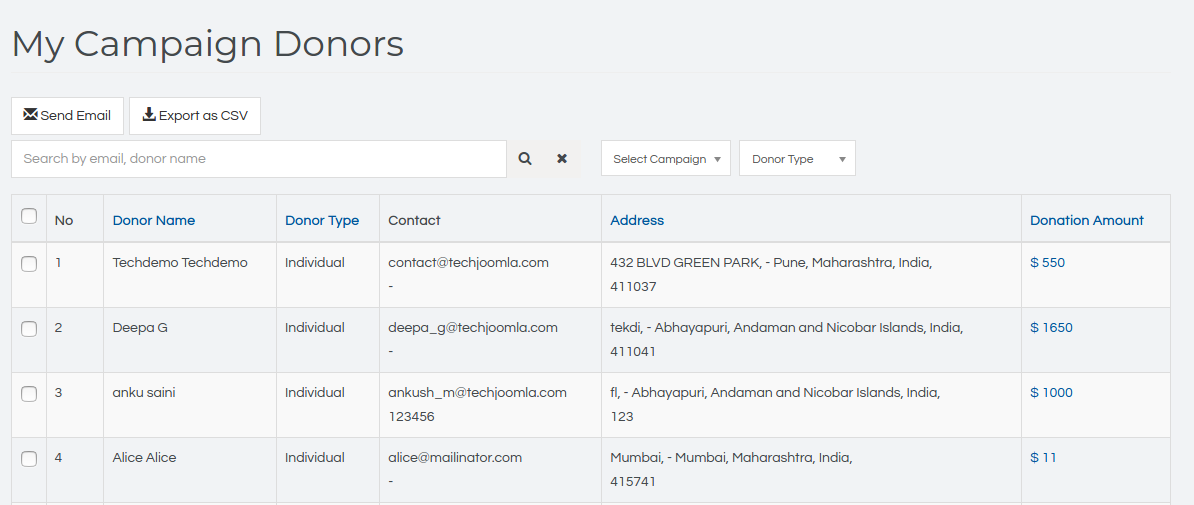
Task: Check the box for Techdemo Techdemo row
Action: [x=29, y=264]
